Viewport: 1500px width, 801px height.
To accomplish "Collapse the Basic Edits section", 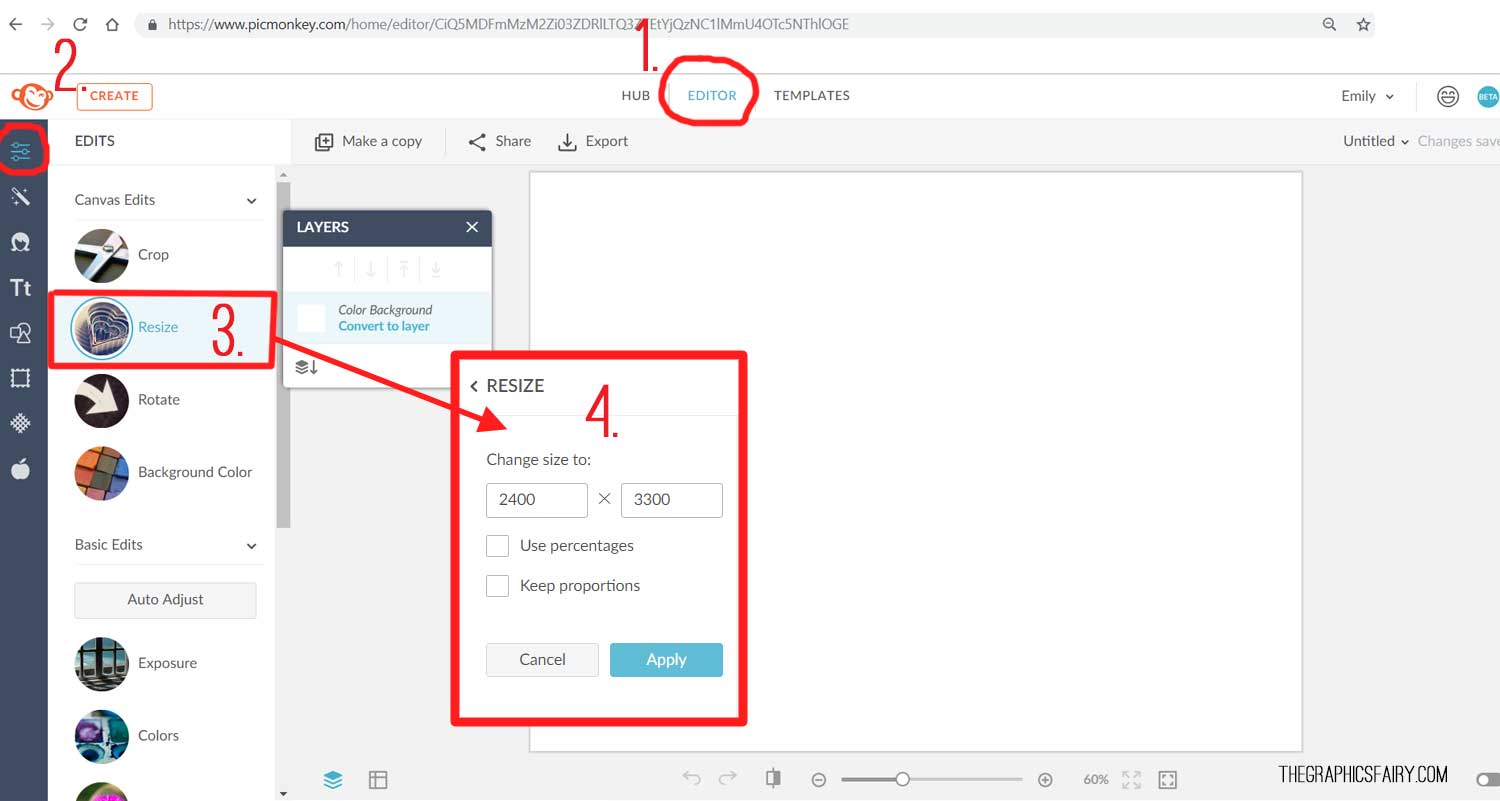I will tap(252, 546).
